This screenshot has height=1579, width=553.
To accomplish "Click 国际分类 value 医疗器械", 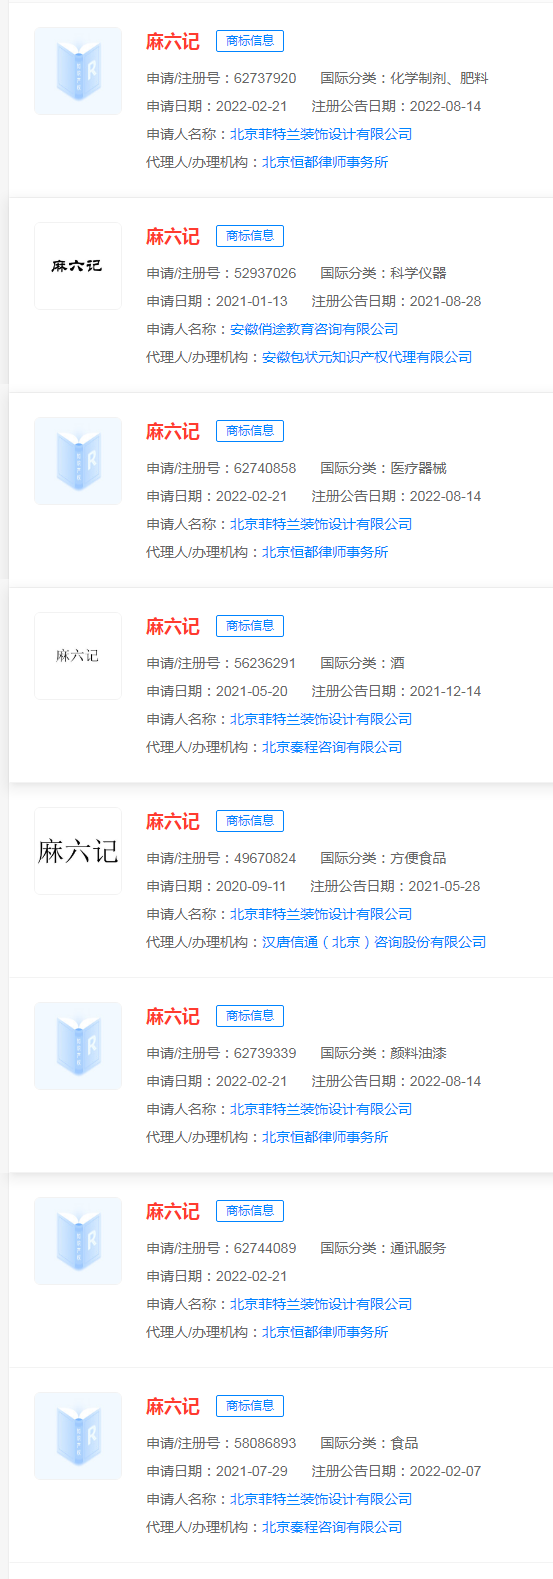I will (x=418, y=468).
